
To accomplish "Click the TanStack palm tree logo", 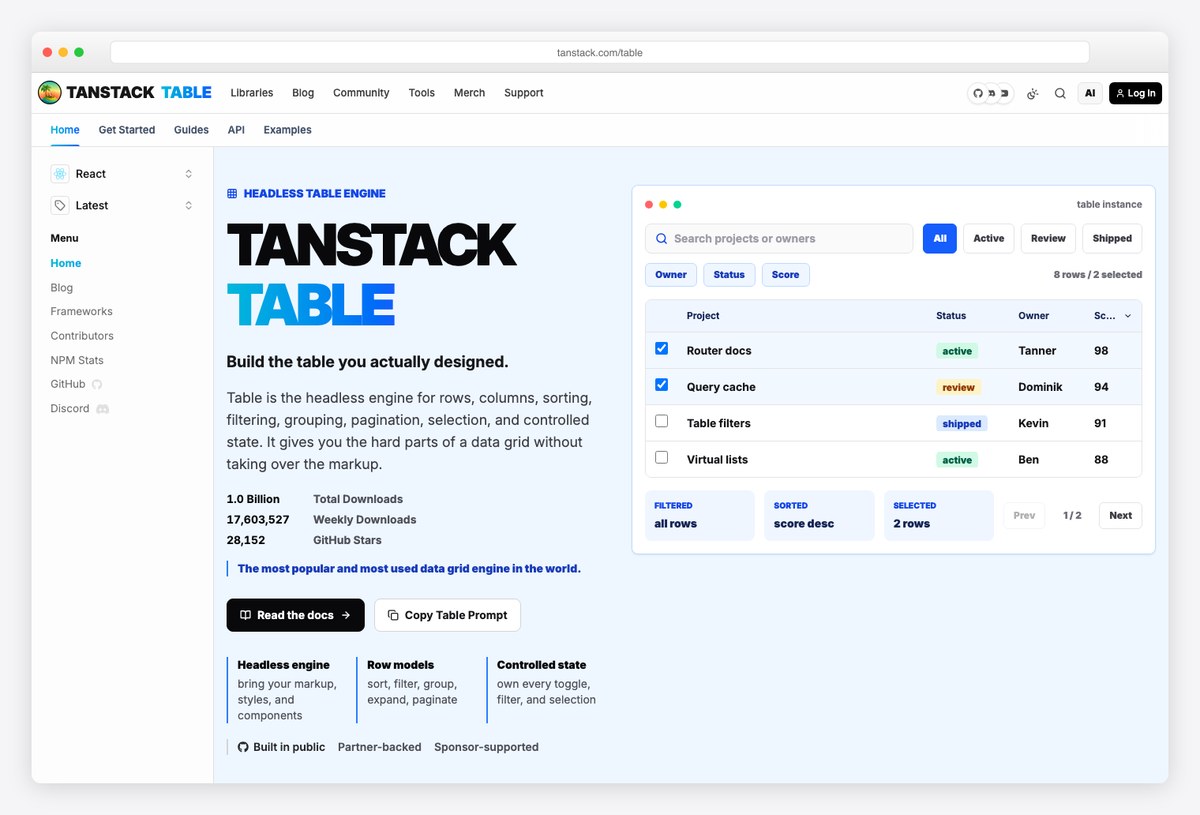I will [x=49, y=93].
